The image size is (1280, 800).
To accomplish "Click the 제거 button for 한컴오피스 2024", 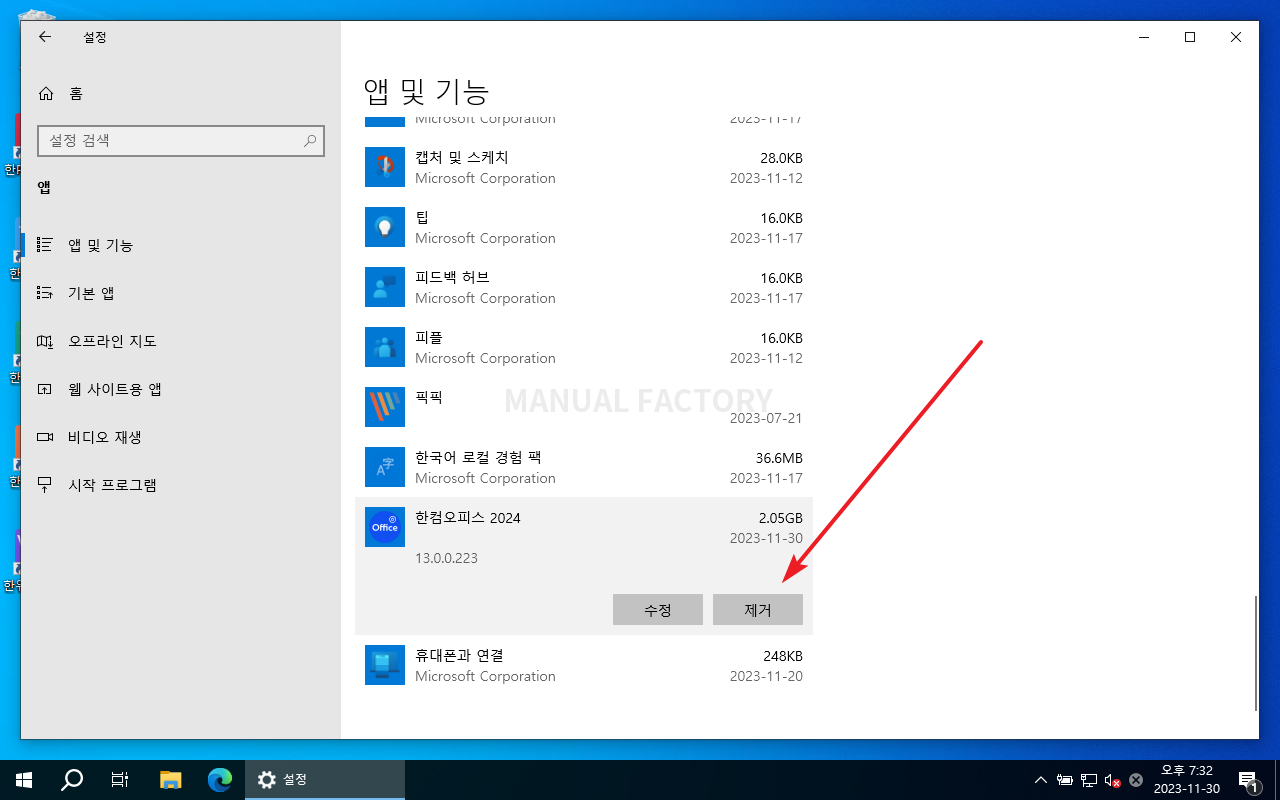I will tap(758, 610).
